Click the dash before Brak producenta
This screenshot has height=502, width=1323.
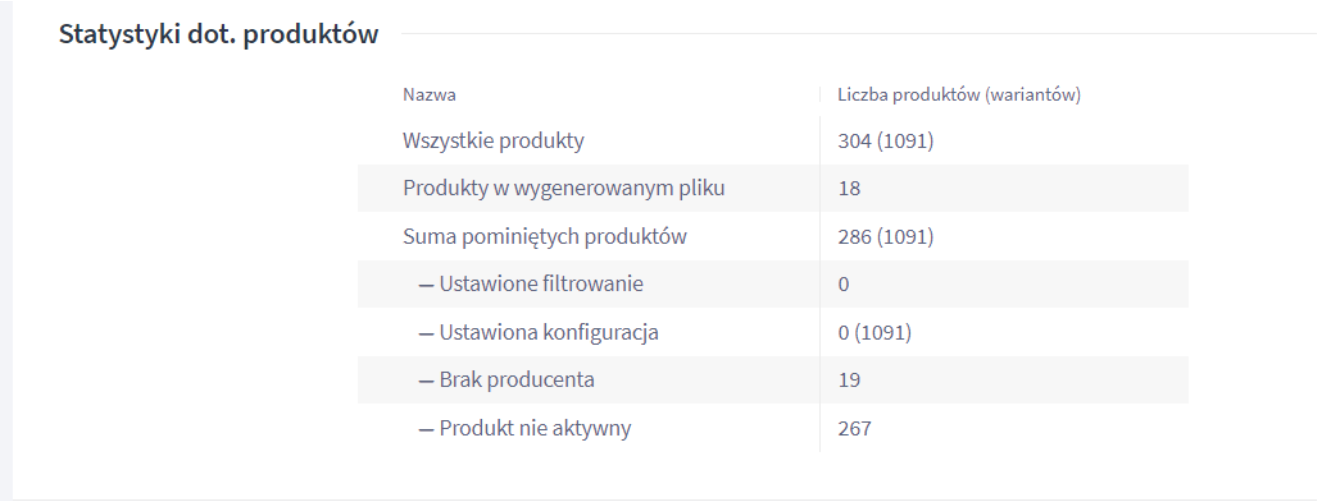coord(424,381)
